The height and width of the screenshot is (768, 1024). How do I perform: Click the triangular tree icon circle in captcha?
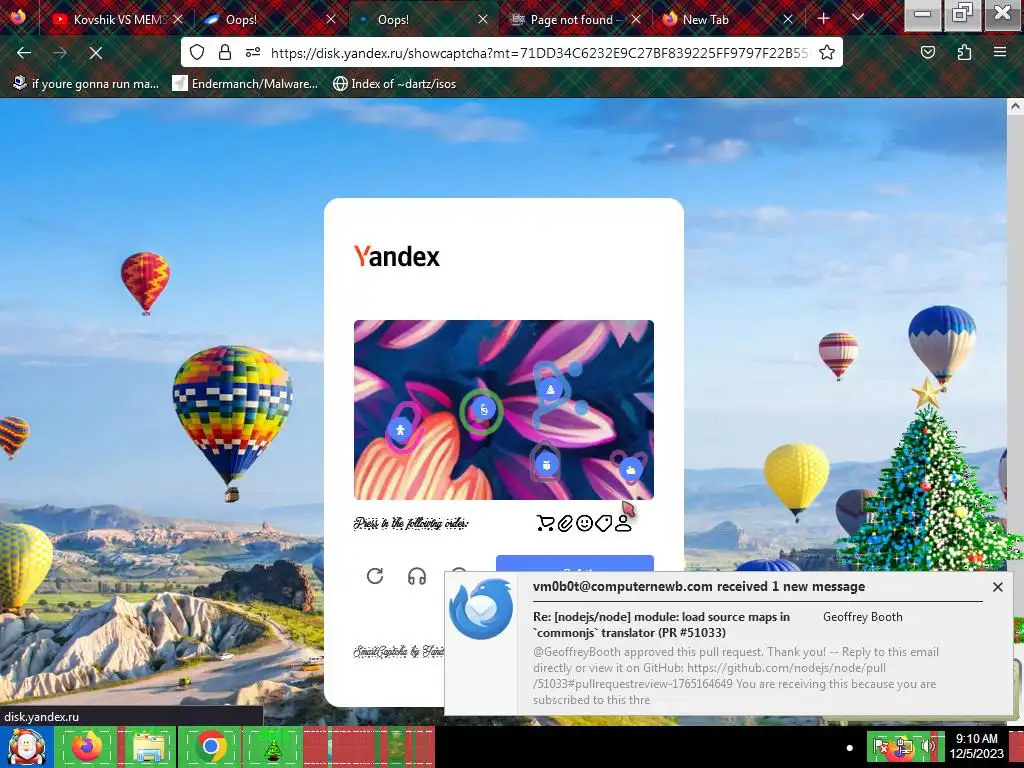[551, 390]
